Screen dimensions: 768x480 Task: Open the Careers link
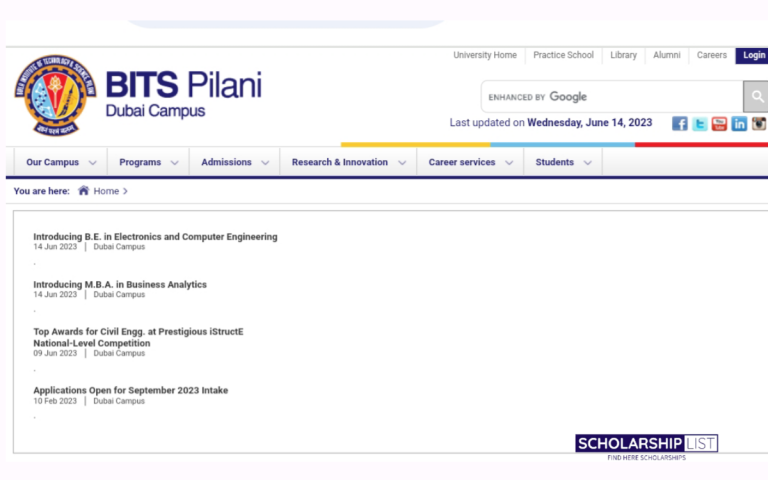click(712, 55)
